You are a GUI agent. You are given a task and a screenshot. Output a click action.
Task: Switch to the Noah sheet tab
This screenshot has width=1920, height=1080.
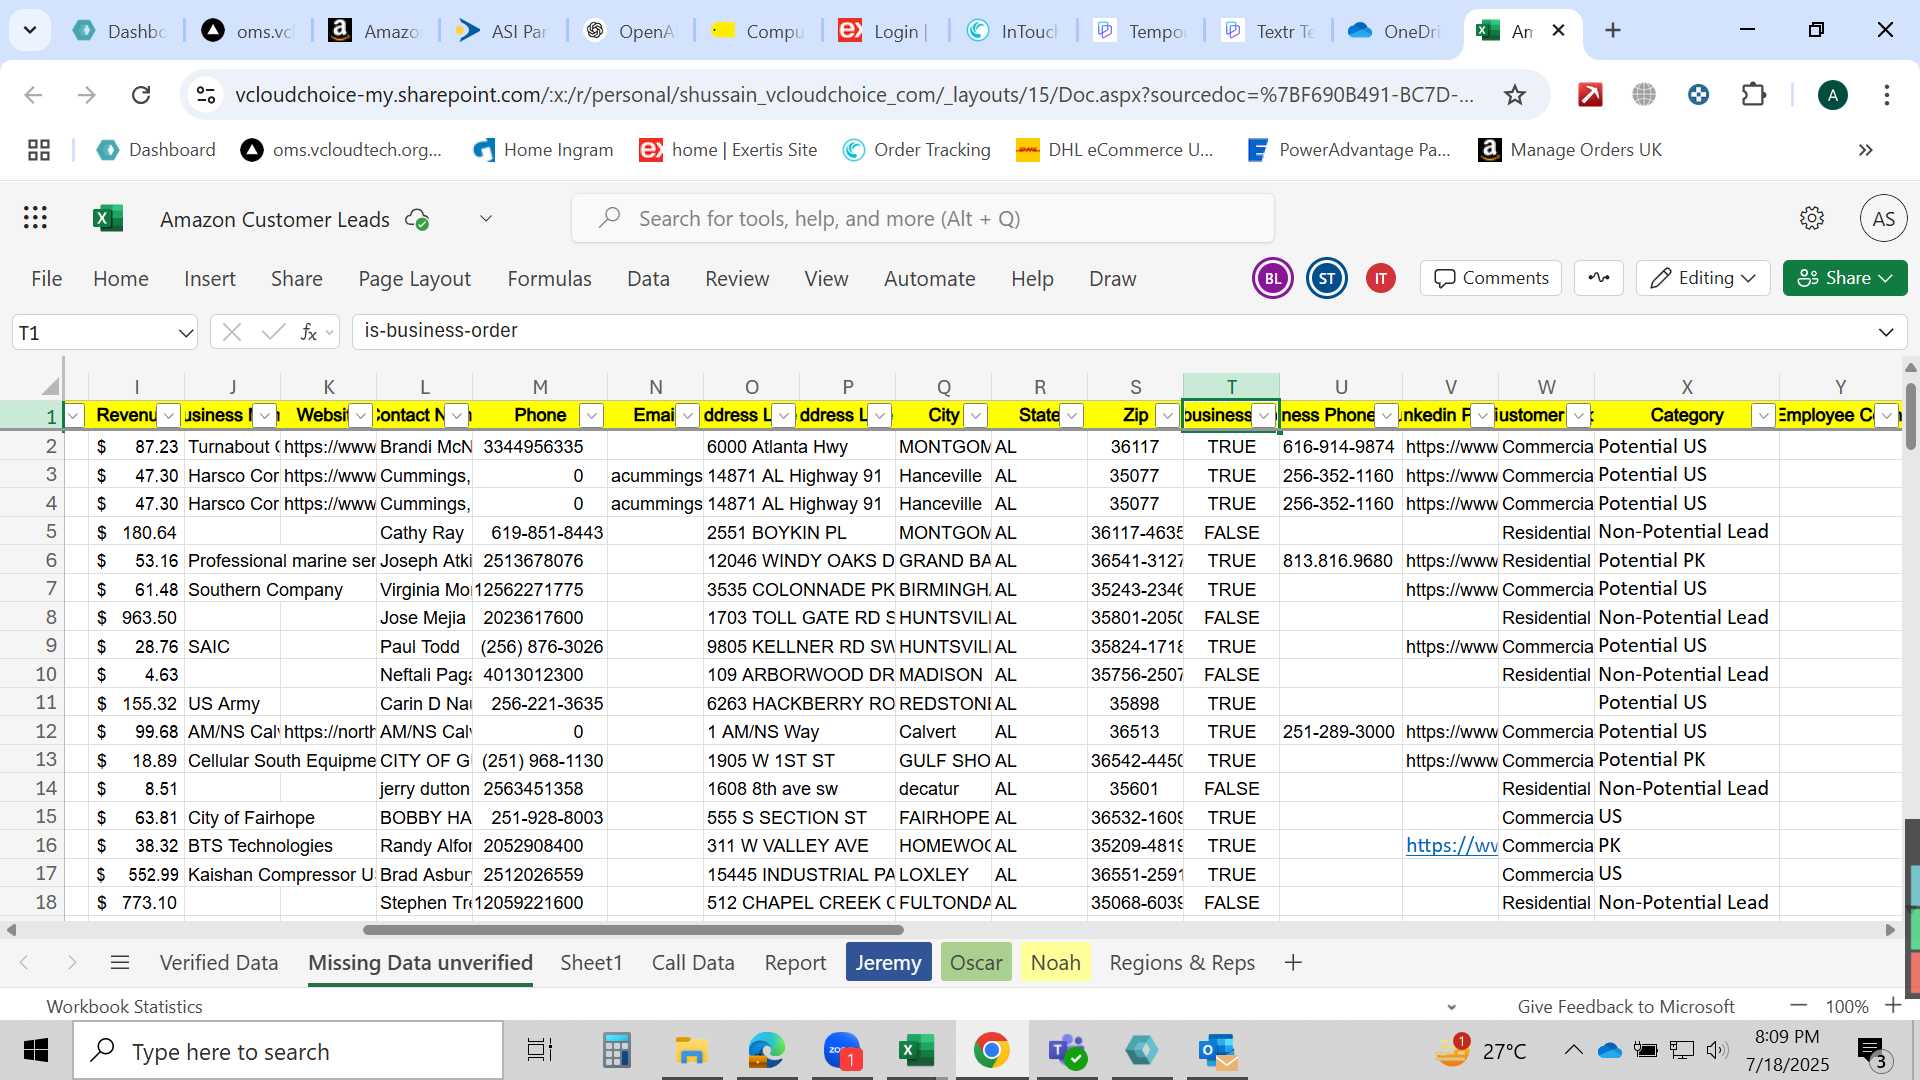1056,962
